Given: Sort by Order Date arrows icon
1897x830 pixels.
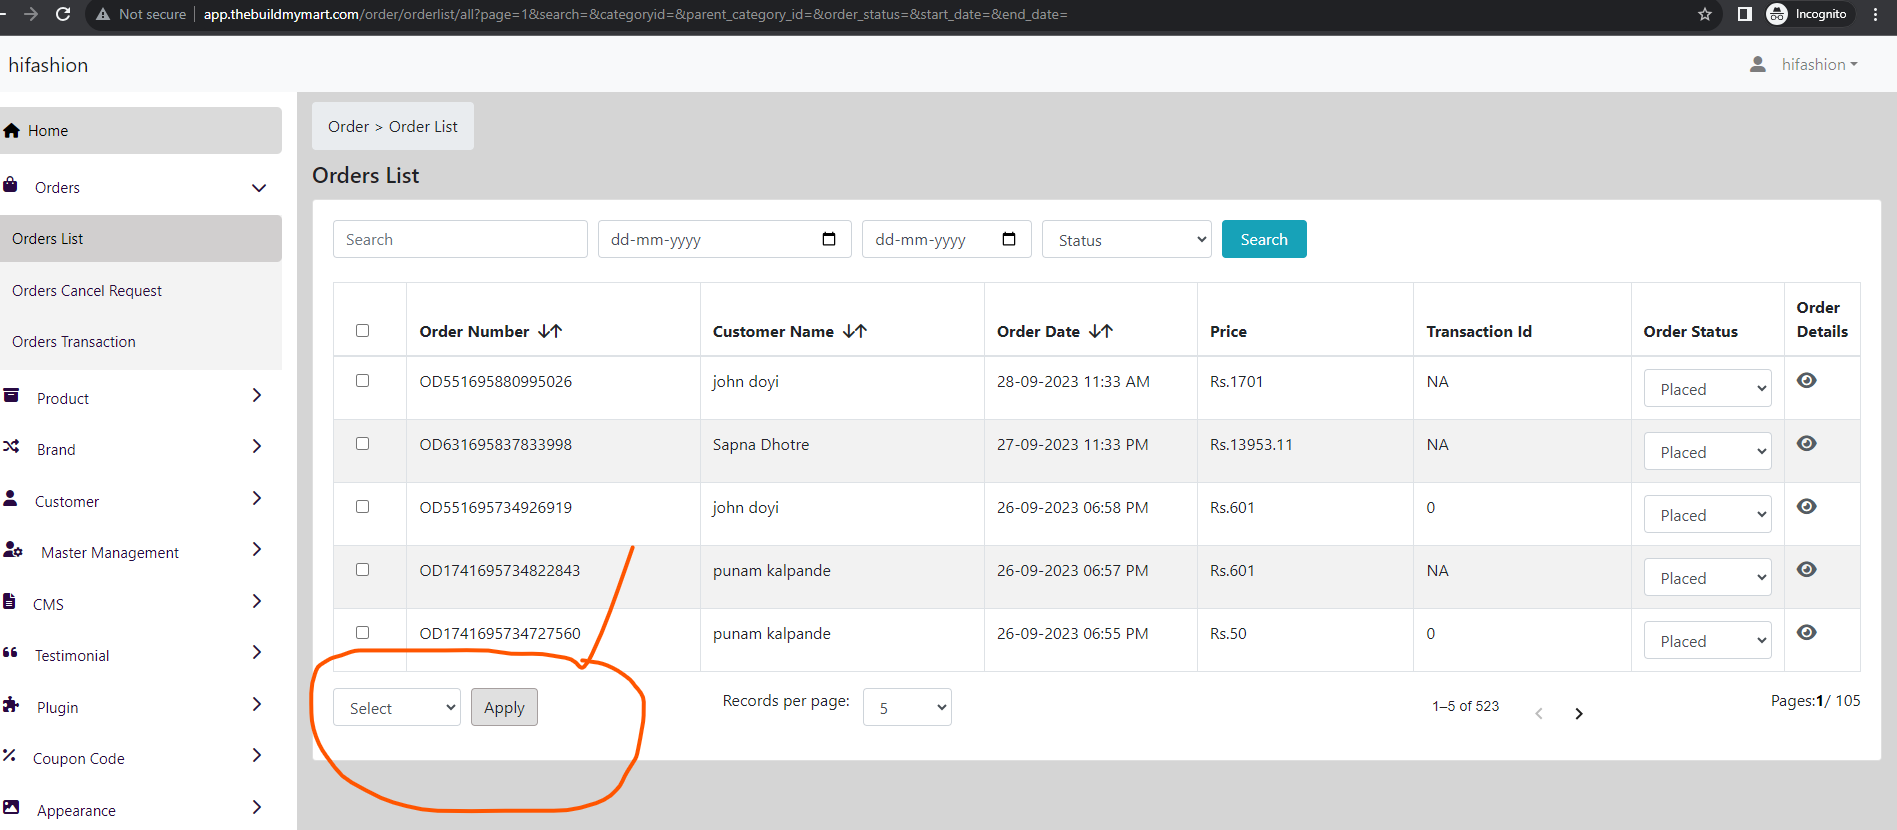Looking at the screenshot, I should click(1101, 331).
